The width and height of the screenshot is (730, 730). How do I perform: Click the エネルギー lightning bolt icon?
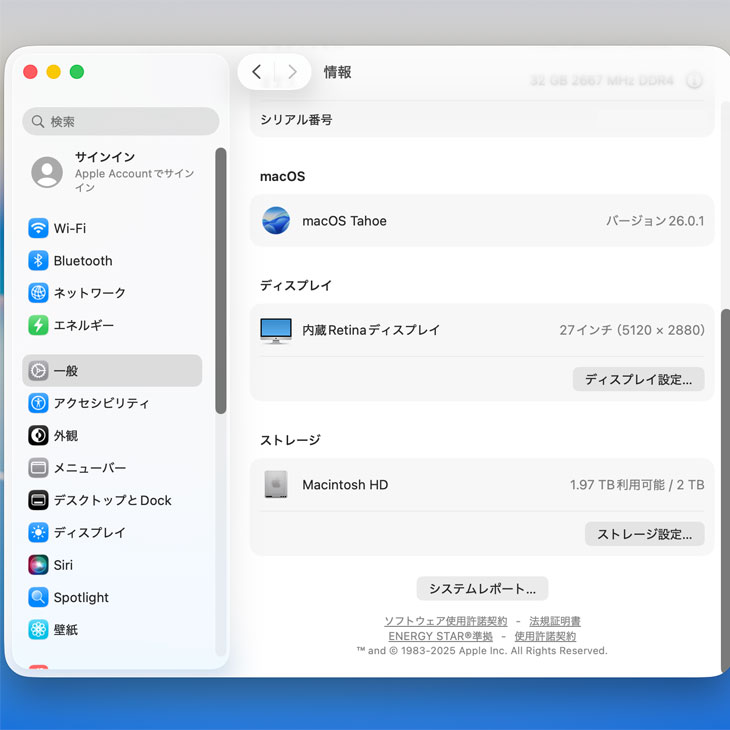click(x=38, y=325)
